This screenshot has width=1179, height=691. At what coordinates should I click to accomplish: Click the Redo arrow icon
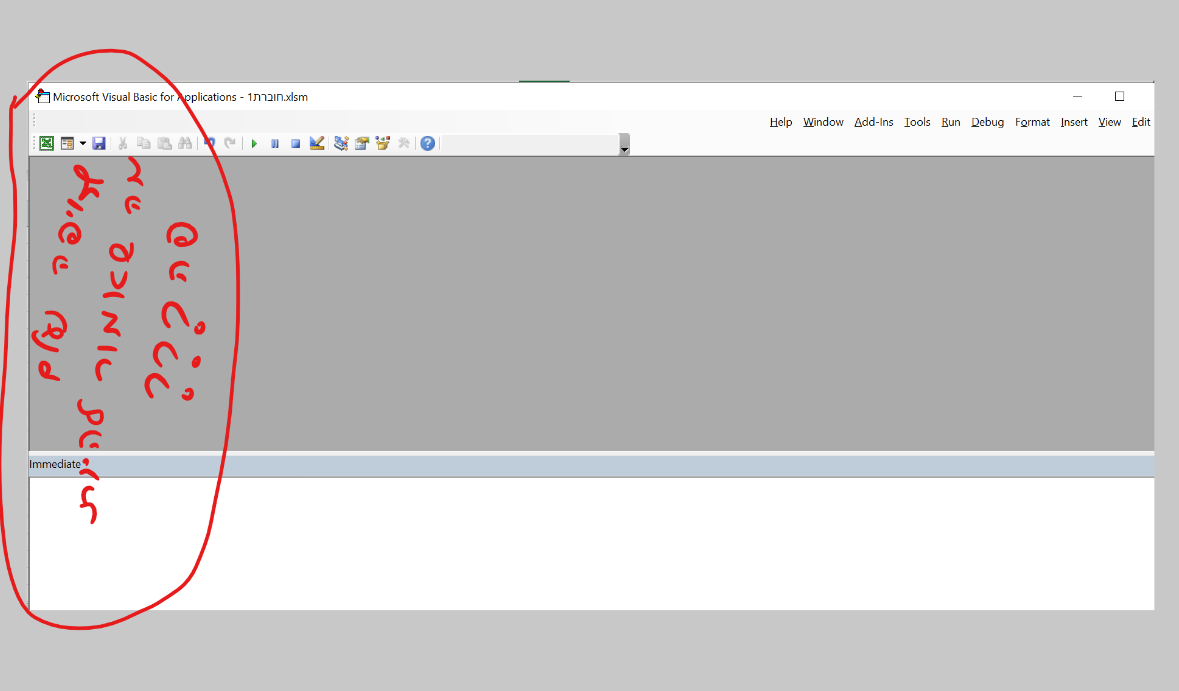pos(230,143)
